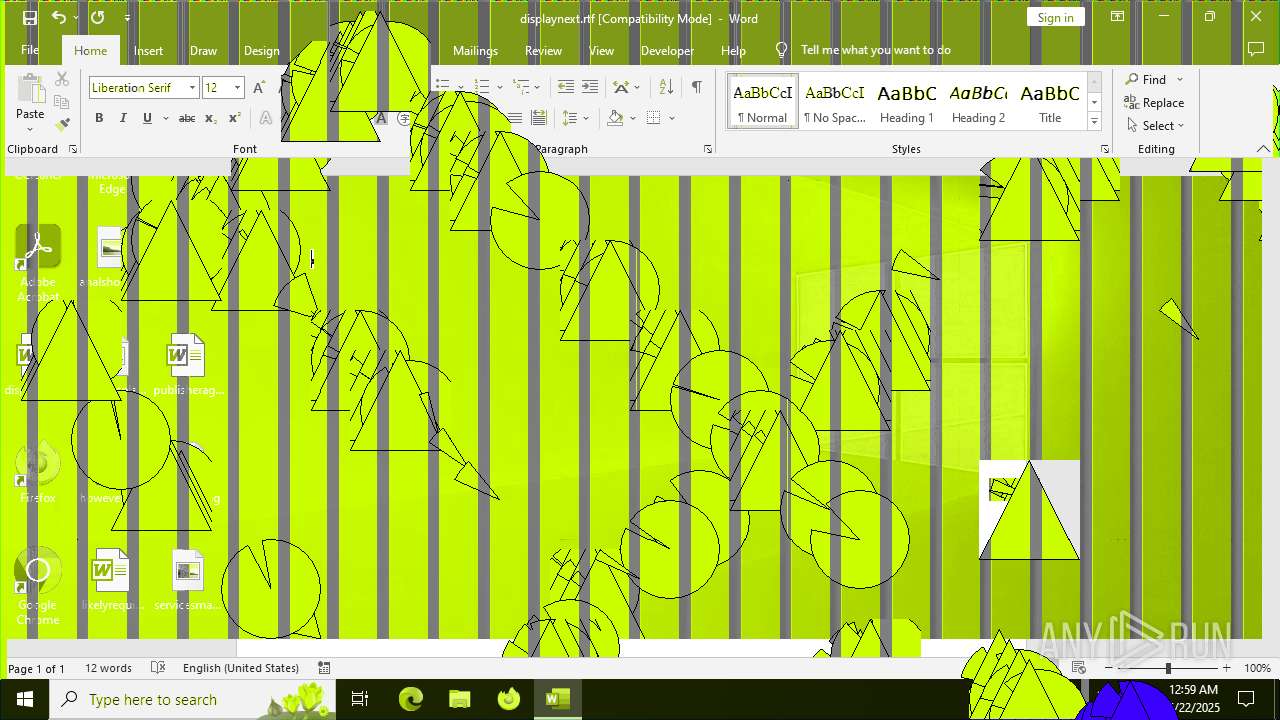
Task: Open the Select dropdown in Editing
Action: point(1155,125)
